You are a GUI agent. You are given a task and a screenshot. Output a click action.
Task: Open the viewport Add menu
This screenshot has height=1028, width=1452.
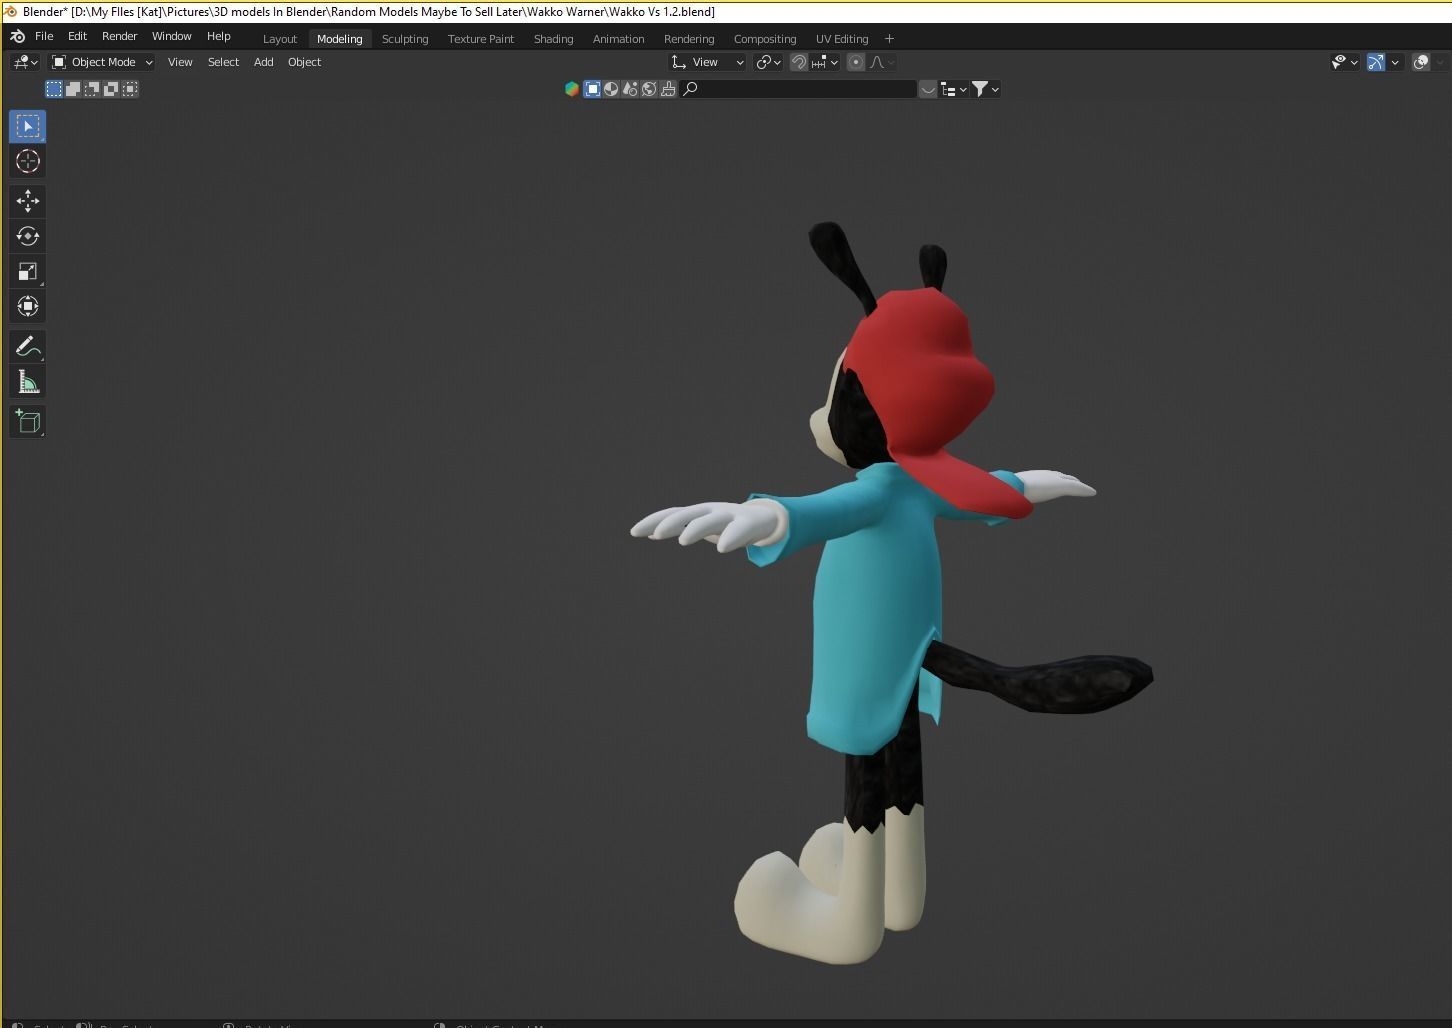[x=263, y=62]
